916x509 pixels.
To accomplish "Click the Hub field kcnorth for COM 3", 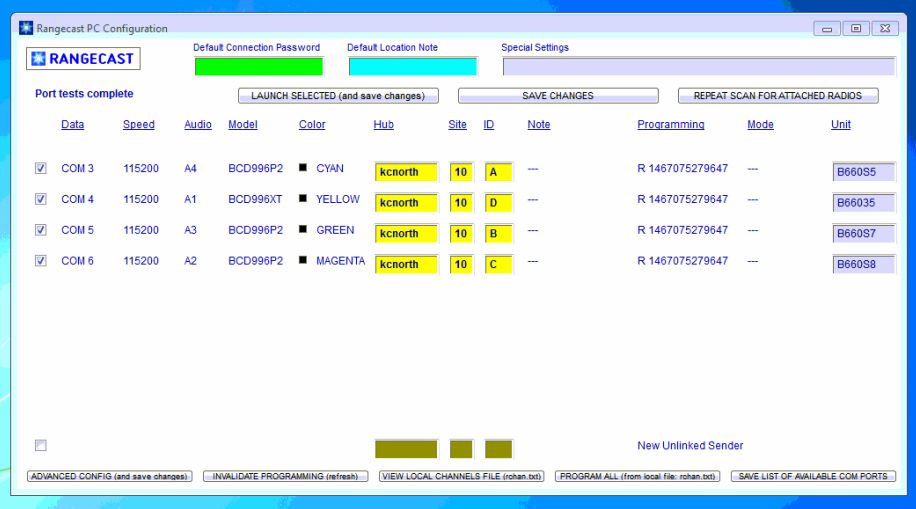I will [x=406, y=172].
